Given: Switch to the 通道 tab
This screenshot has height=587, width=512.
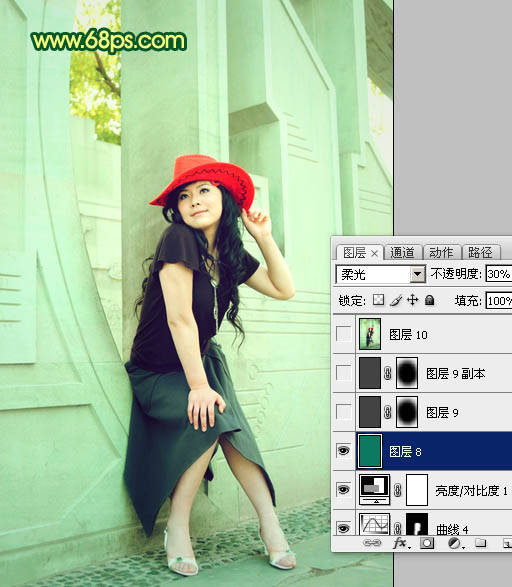Looking at the screenshot, I should 402,252.
